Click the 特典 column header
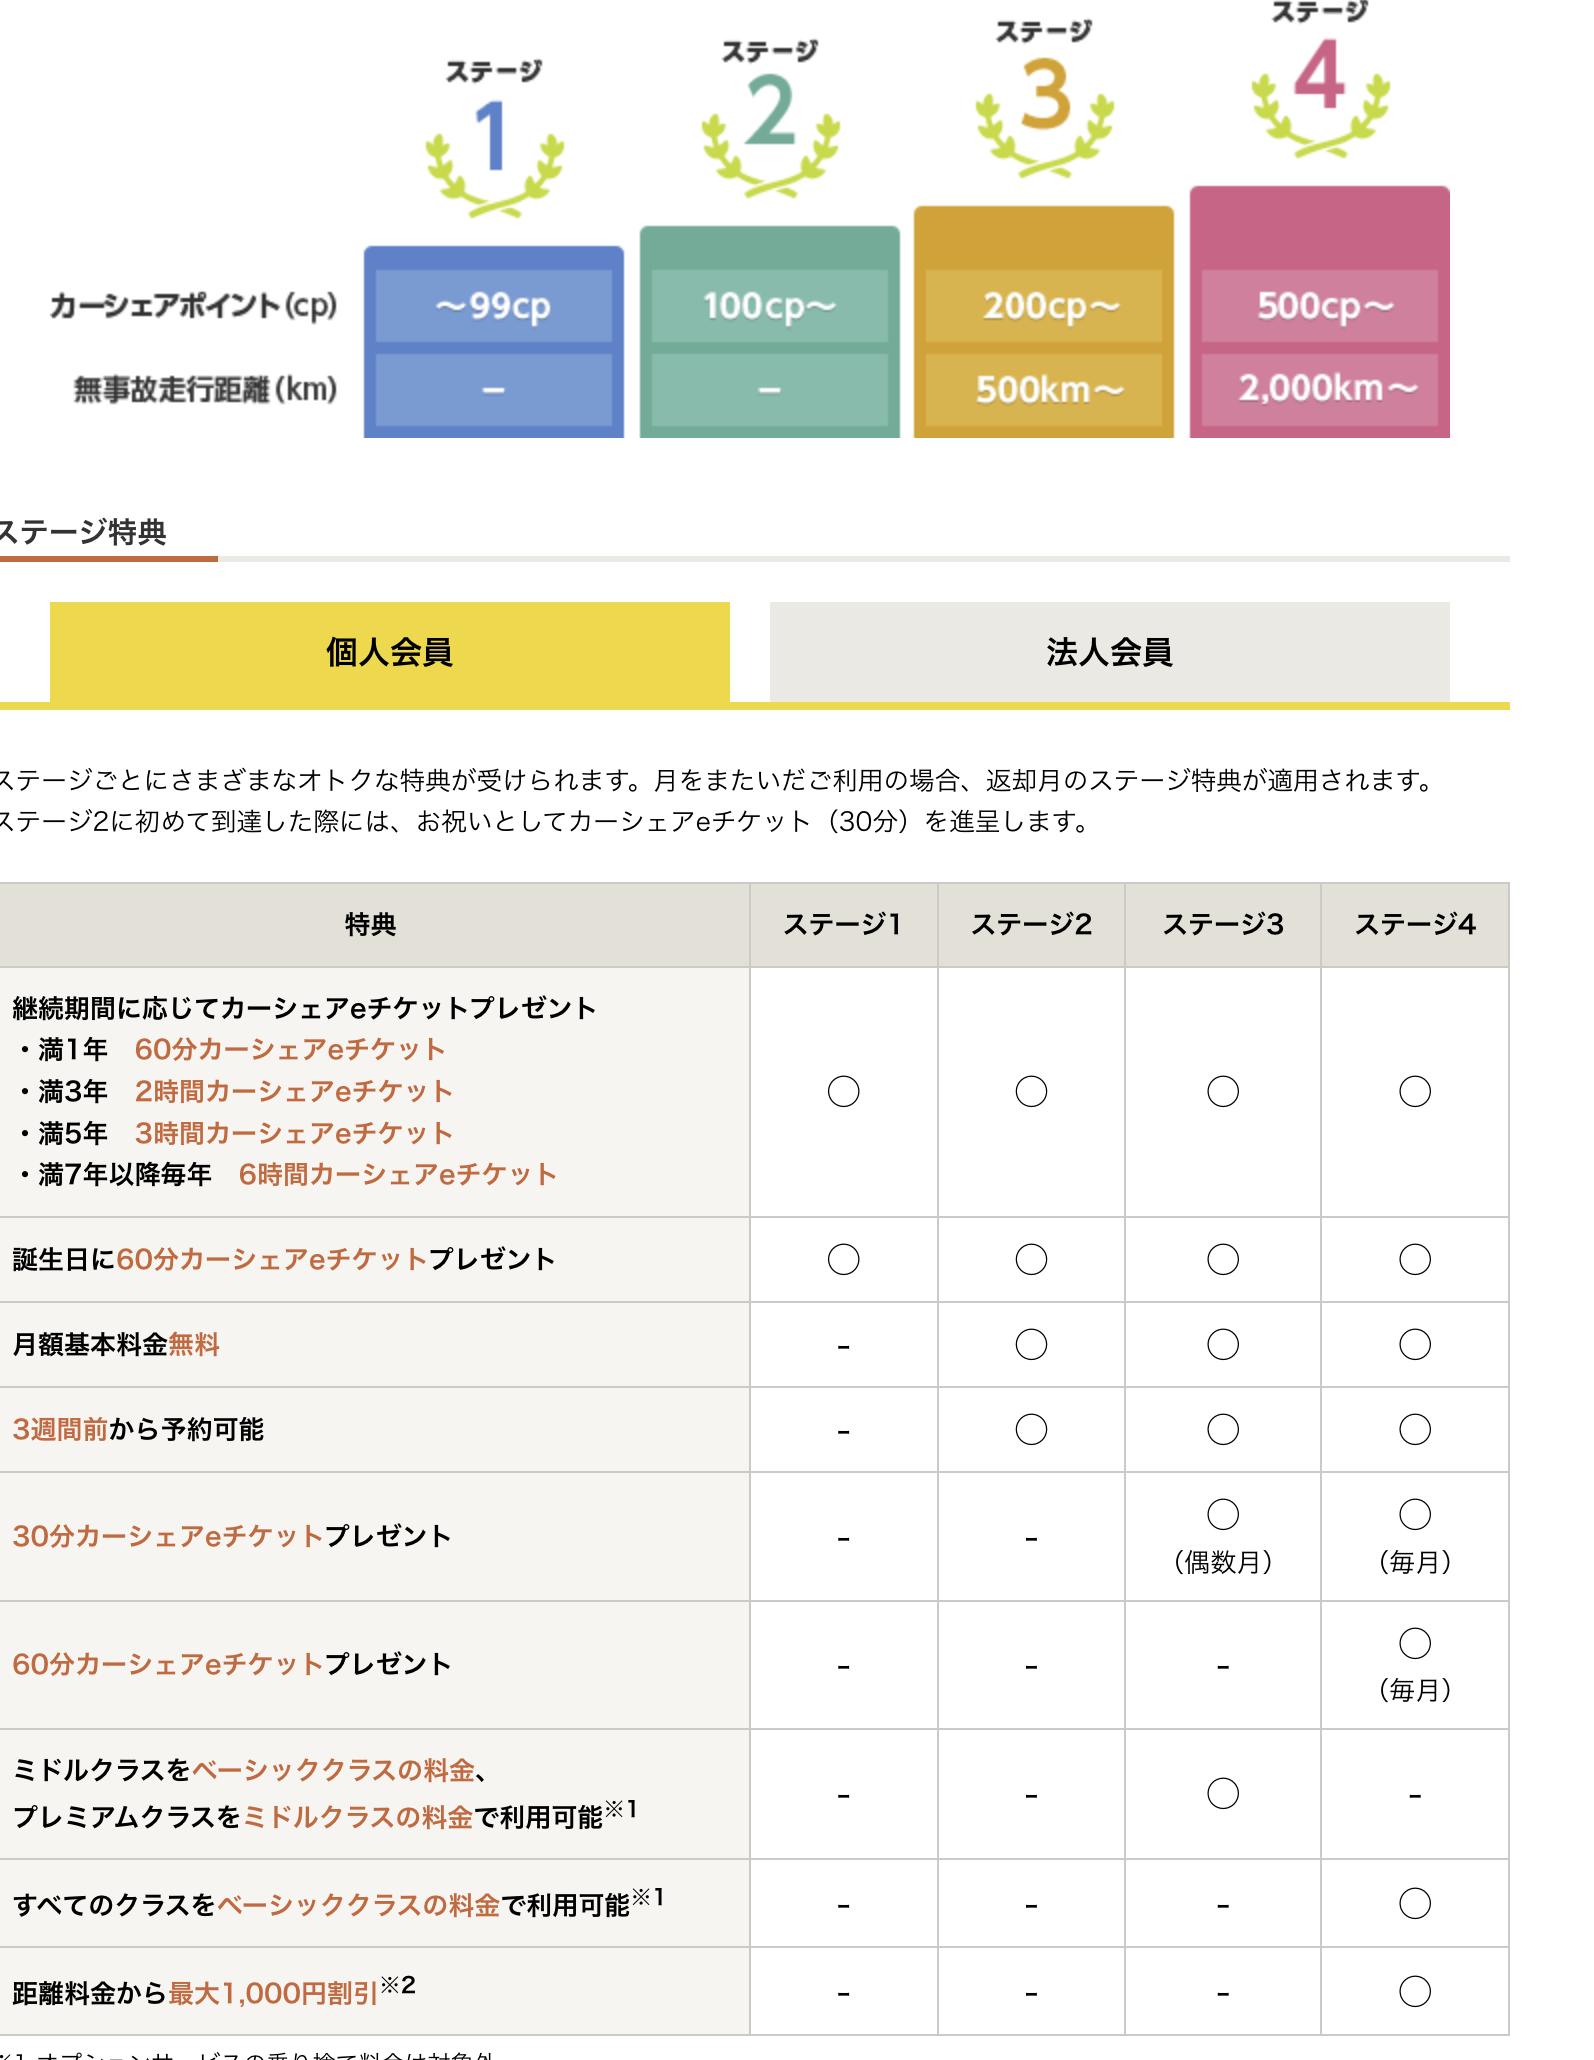Viewport: 1594px width, 2060px height. tap(371, 925)
